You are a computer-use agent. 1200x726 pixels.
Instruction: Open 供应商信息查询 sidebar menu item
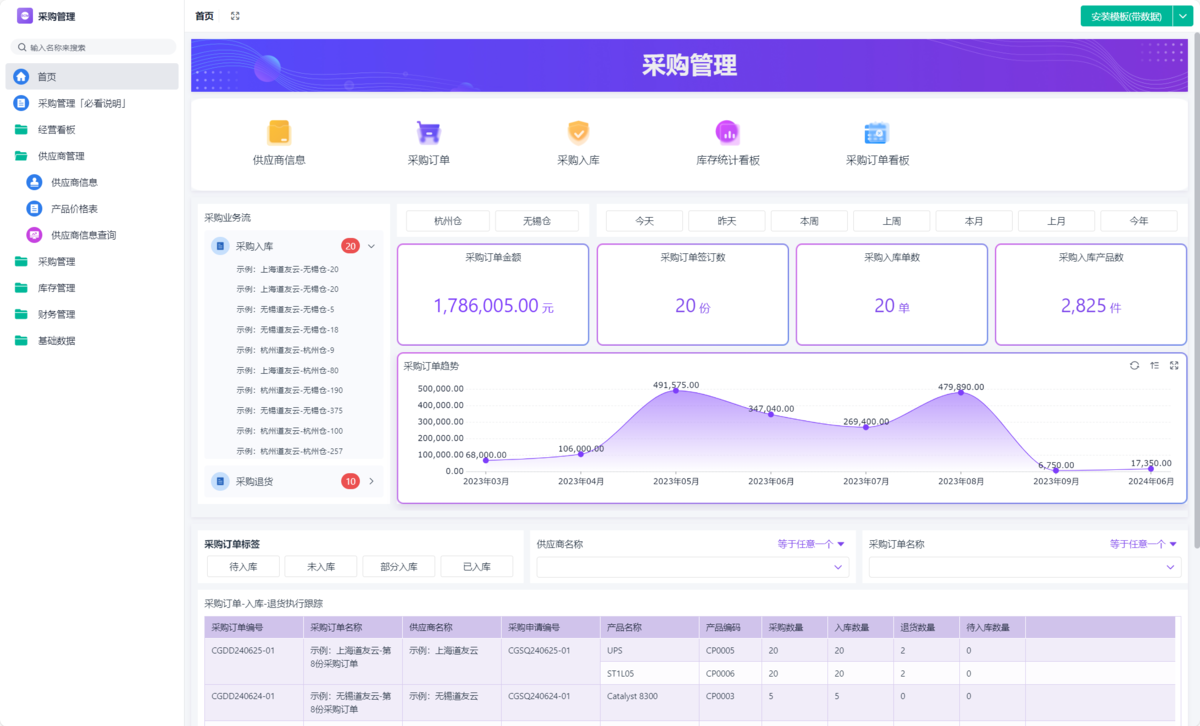pyautogui.click(x=93, y=235)
